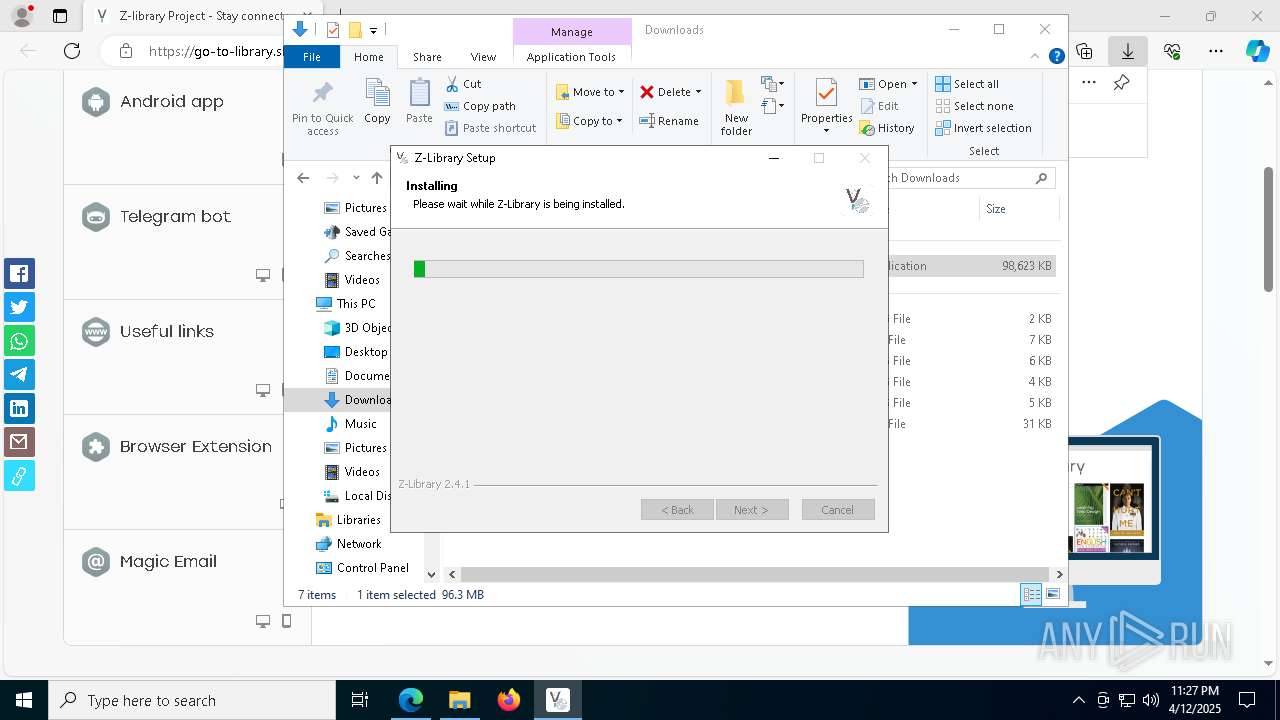Click the Properties checkmark icon
The image size is (1280, 720).
(x=826, y=93)
